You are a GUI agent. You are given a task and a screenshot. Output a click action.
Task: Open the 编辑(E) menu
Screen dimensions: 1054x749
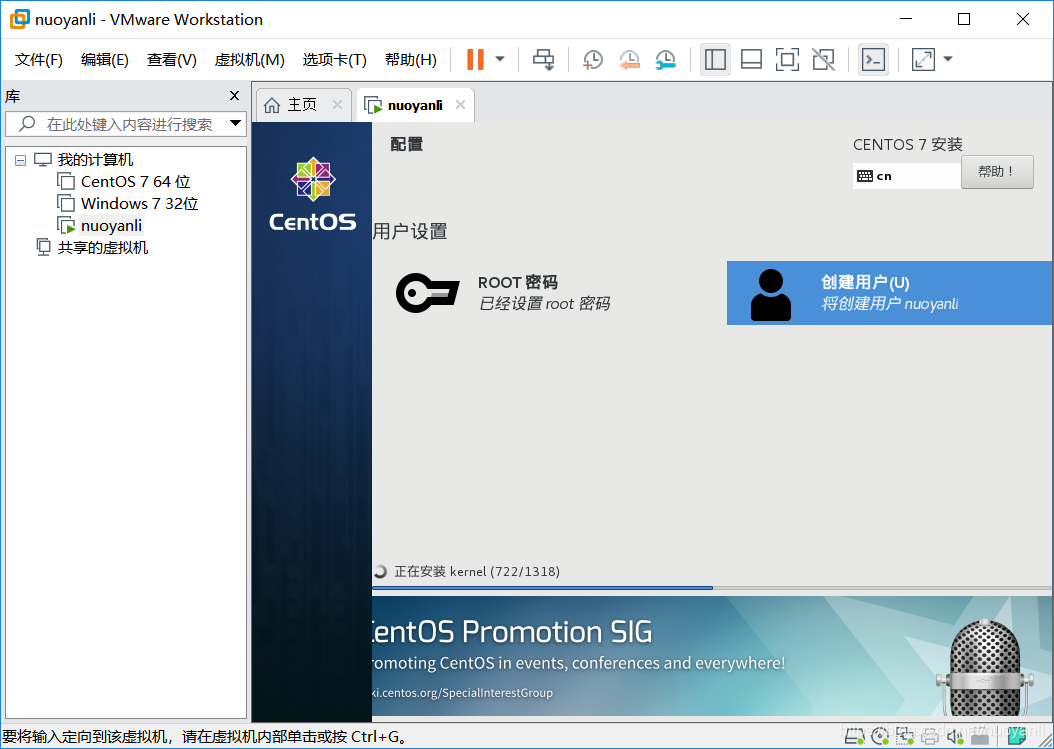pos(105,60)
